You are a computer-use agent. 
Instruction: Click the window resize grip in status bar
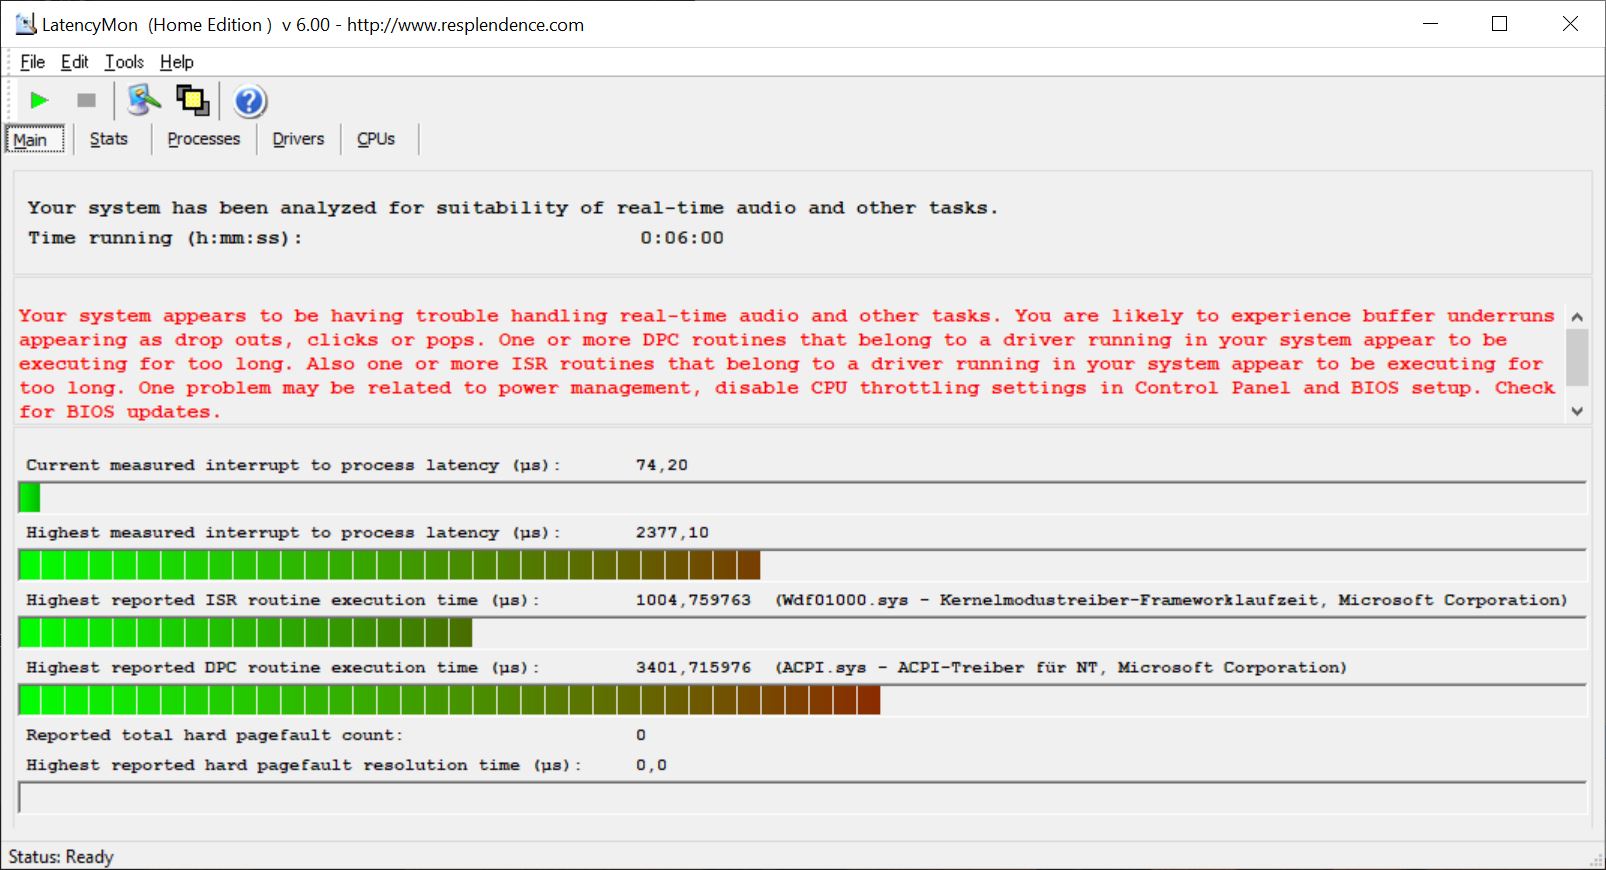tap(1596, 860)
